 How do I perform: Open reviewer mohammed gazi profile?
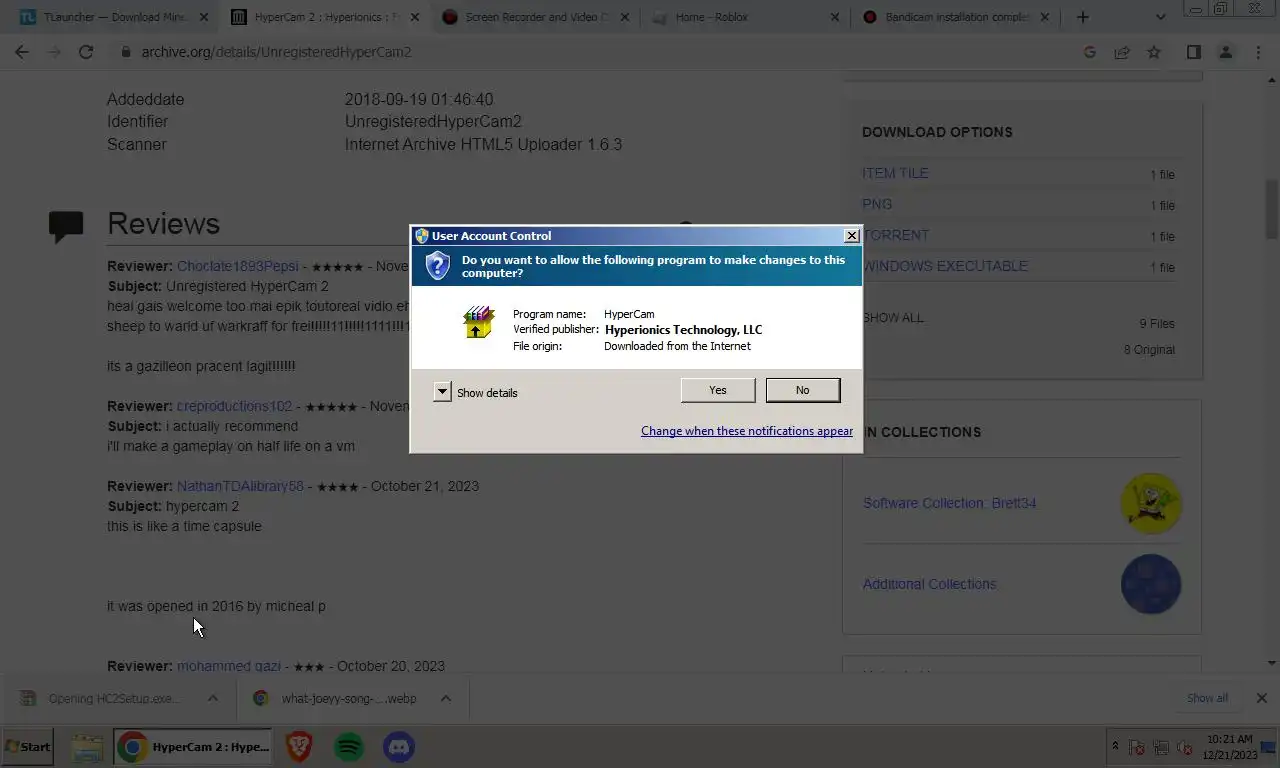pyautogui.click(x=229, y=666)
